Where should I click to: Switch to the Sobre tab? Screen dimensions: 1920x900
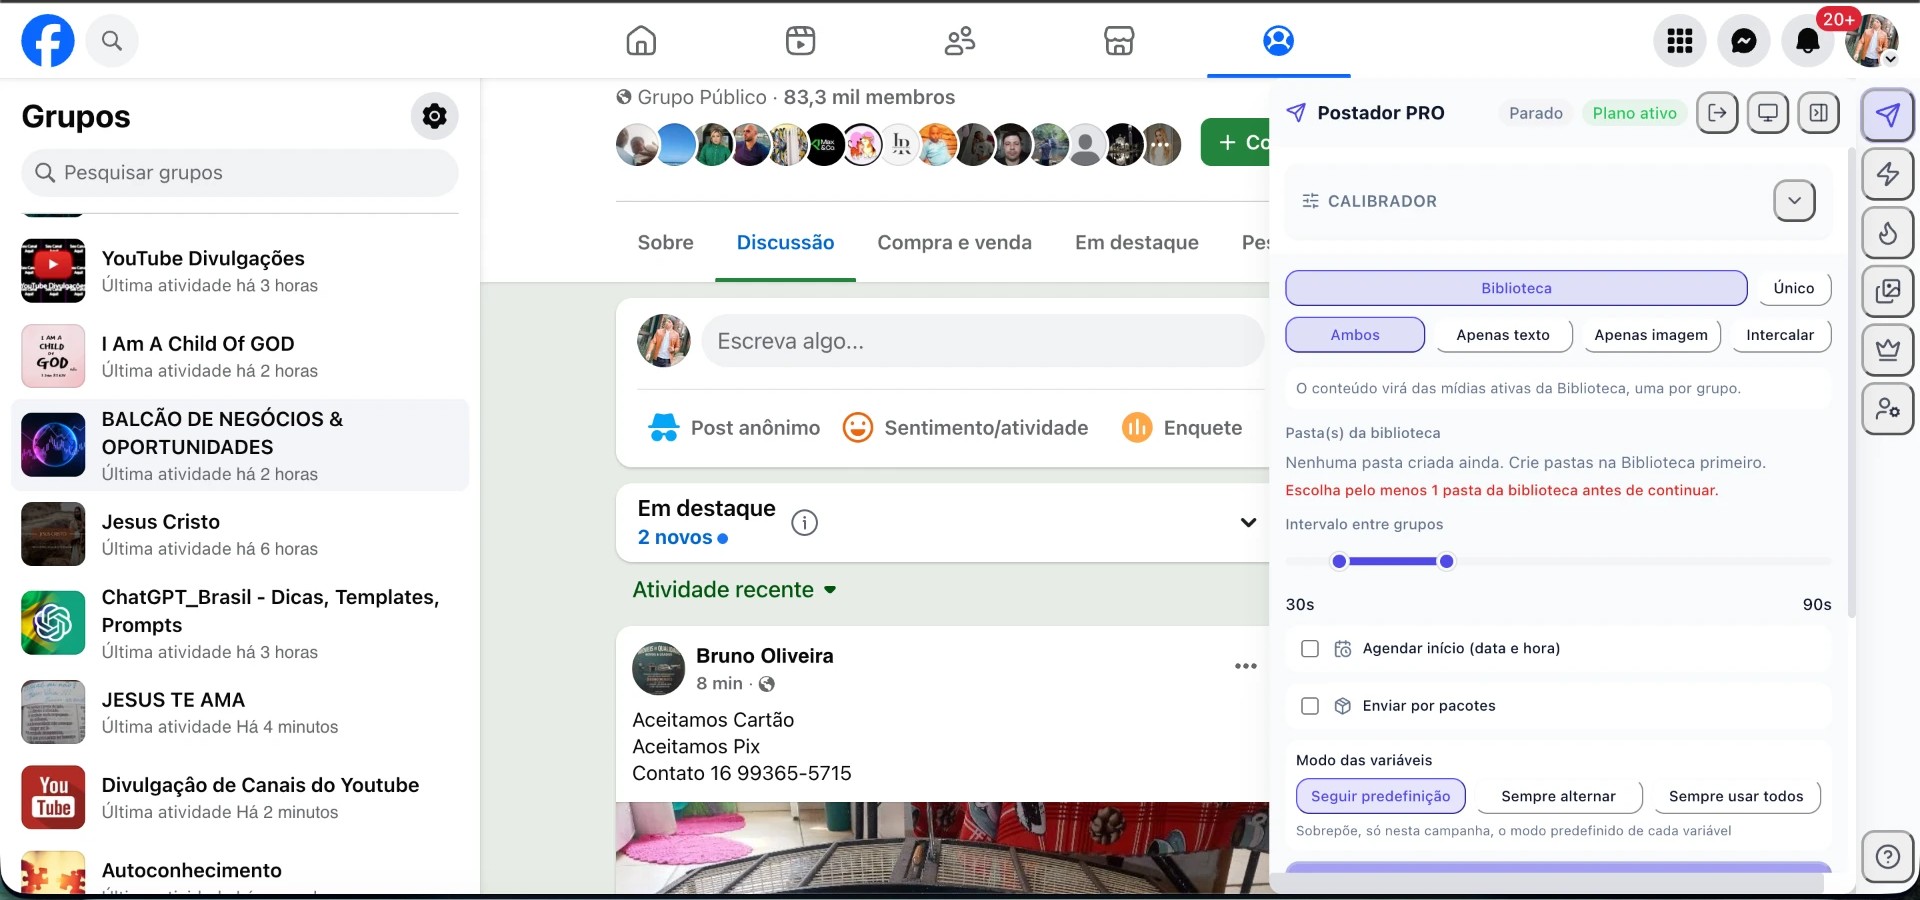point(666,243)
